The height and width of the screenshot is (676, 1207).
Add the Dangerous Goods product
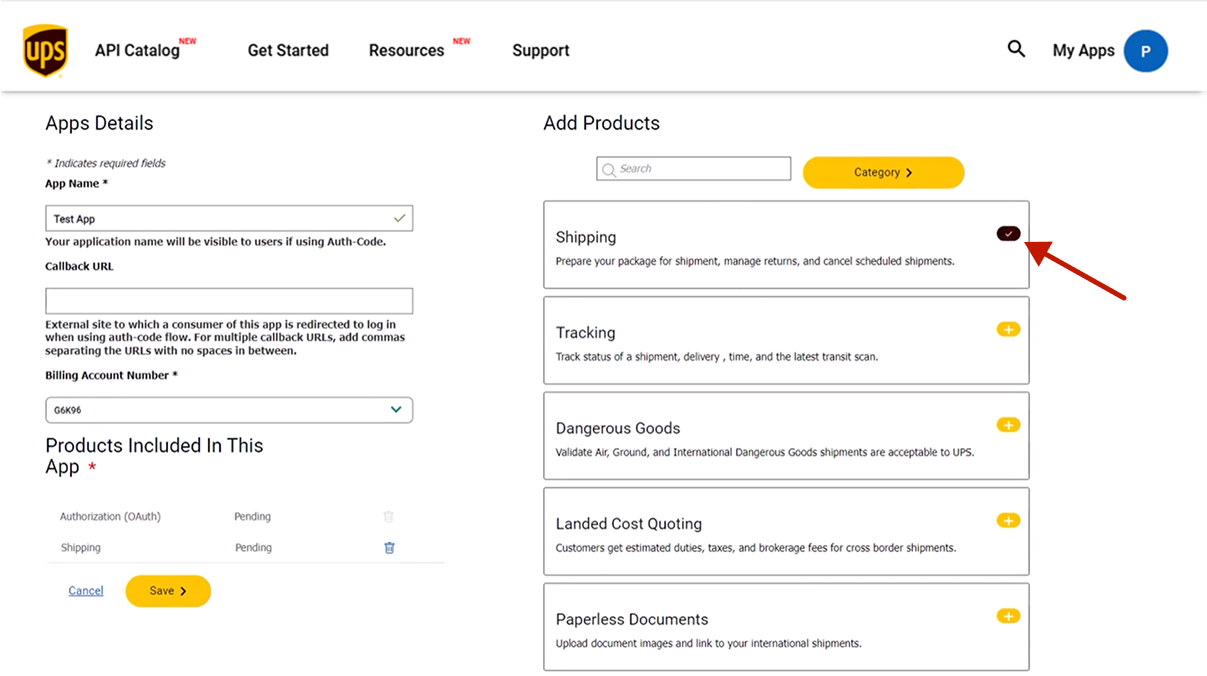coord(1008,425)
